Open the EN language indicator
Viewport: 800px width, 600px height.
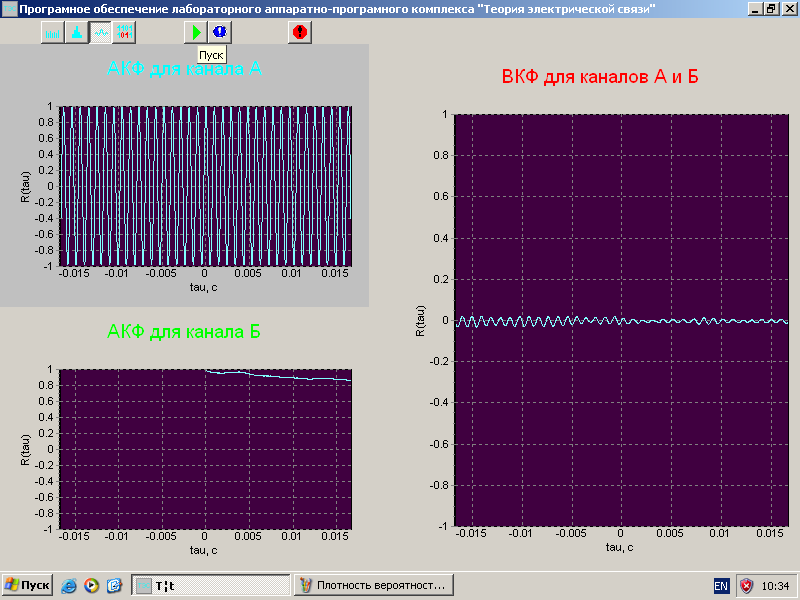721,586
